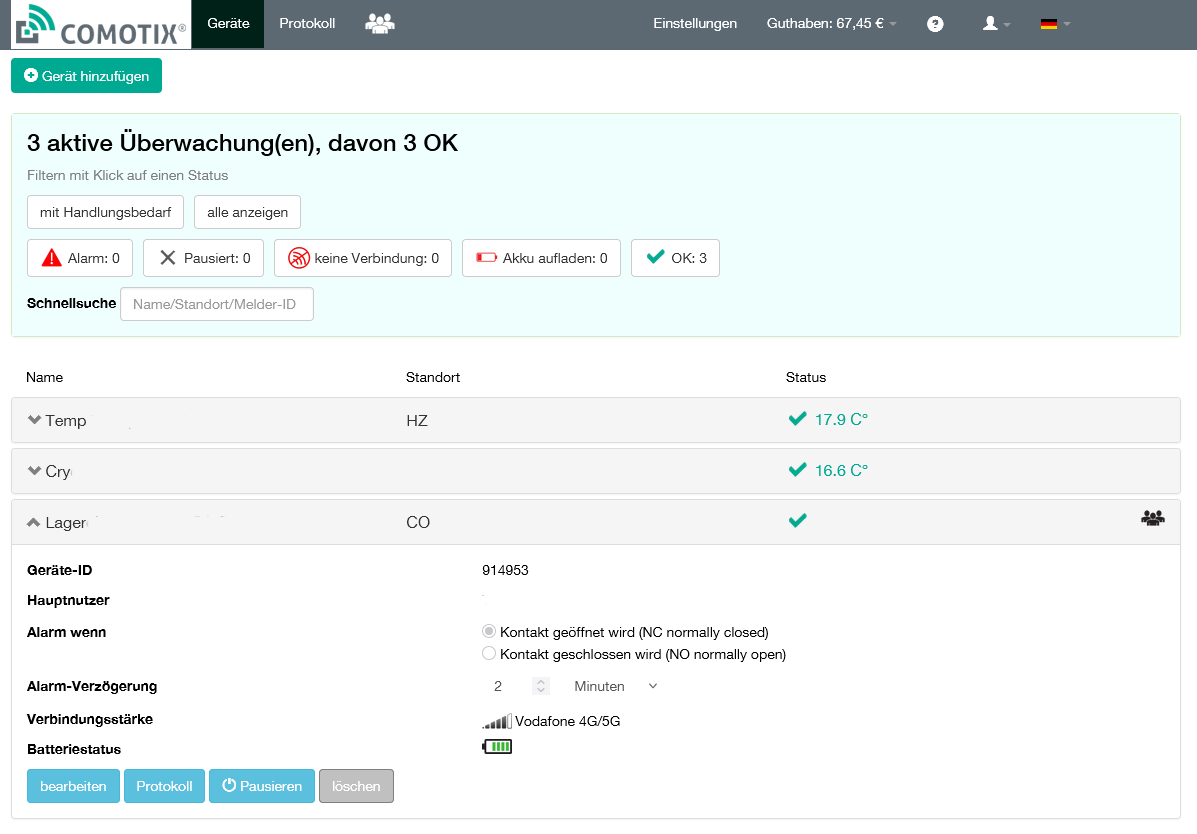Filter by keine Verbindung status

tap(362, 258)
